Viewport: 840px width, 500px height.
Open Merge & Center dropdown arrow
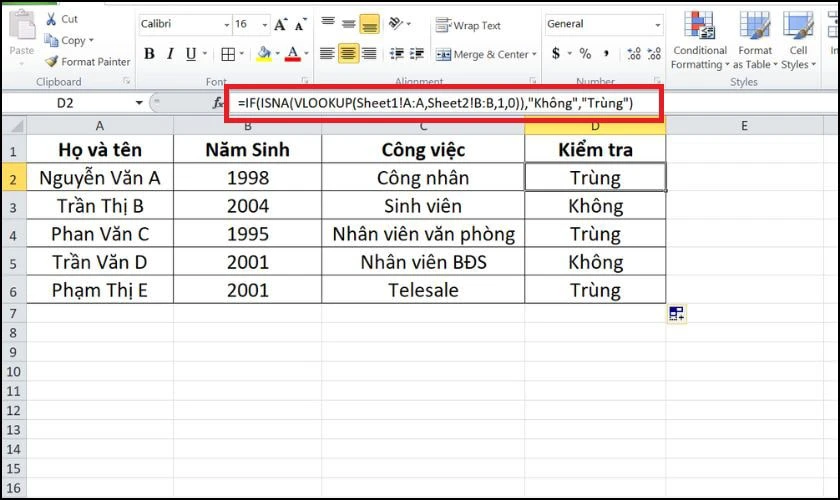click(x=534, y=54)
